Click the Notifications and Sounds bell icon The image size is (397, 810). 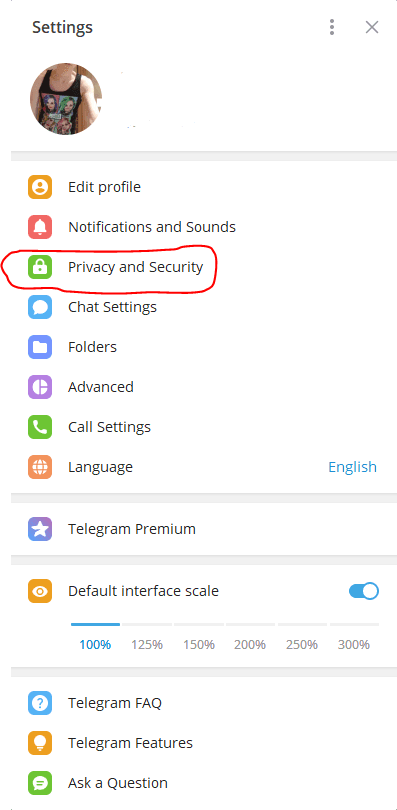(40, 227)
